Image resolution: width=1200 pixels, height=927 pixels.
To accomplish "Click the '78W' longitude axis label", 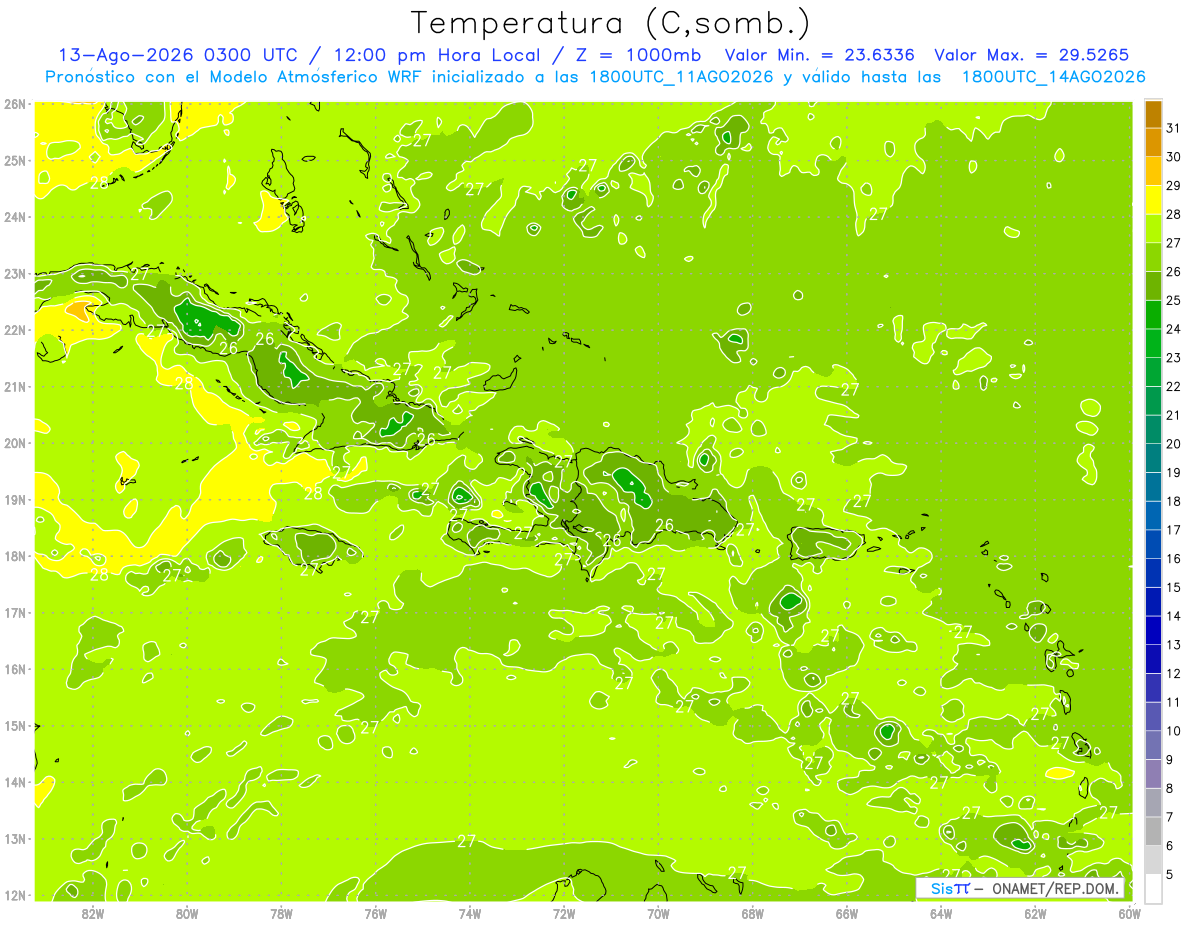I will [281, 913].
